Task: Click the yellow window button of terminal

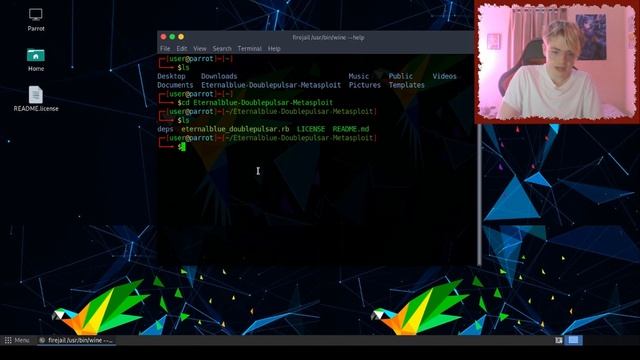Action: point(181,37)
